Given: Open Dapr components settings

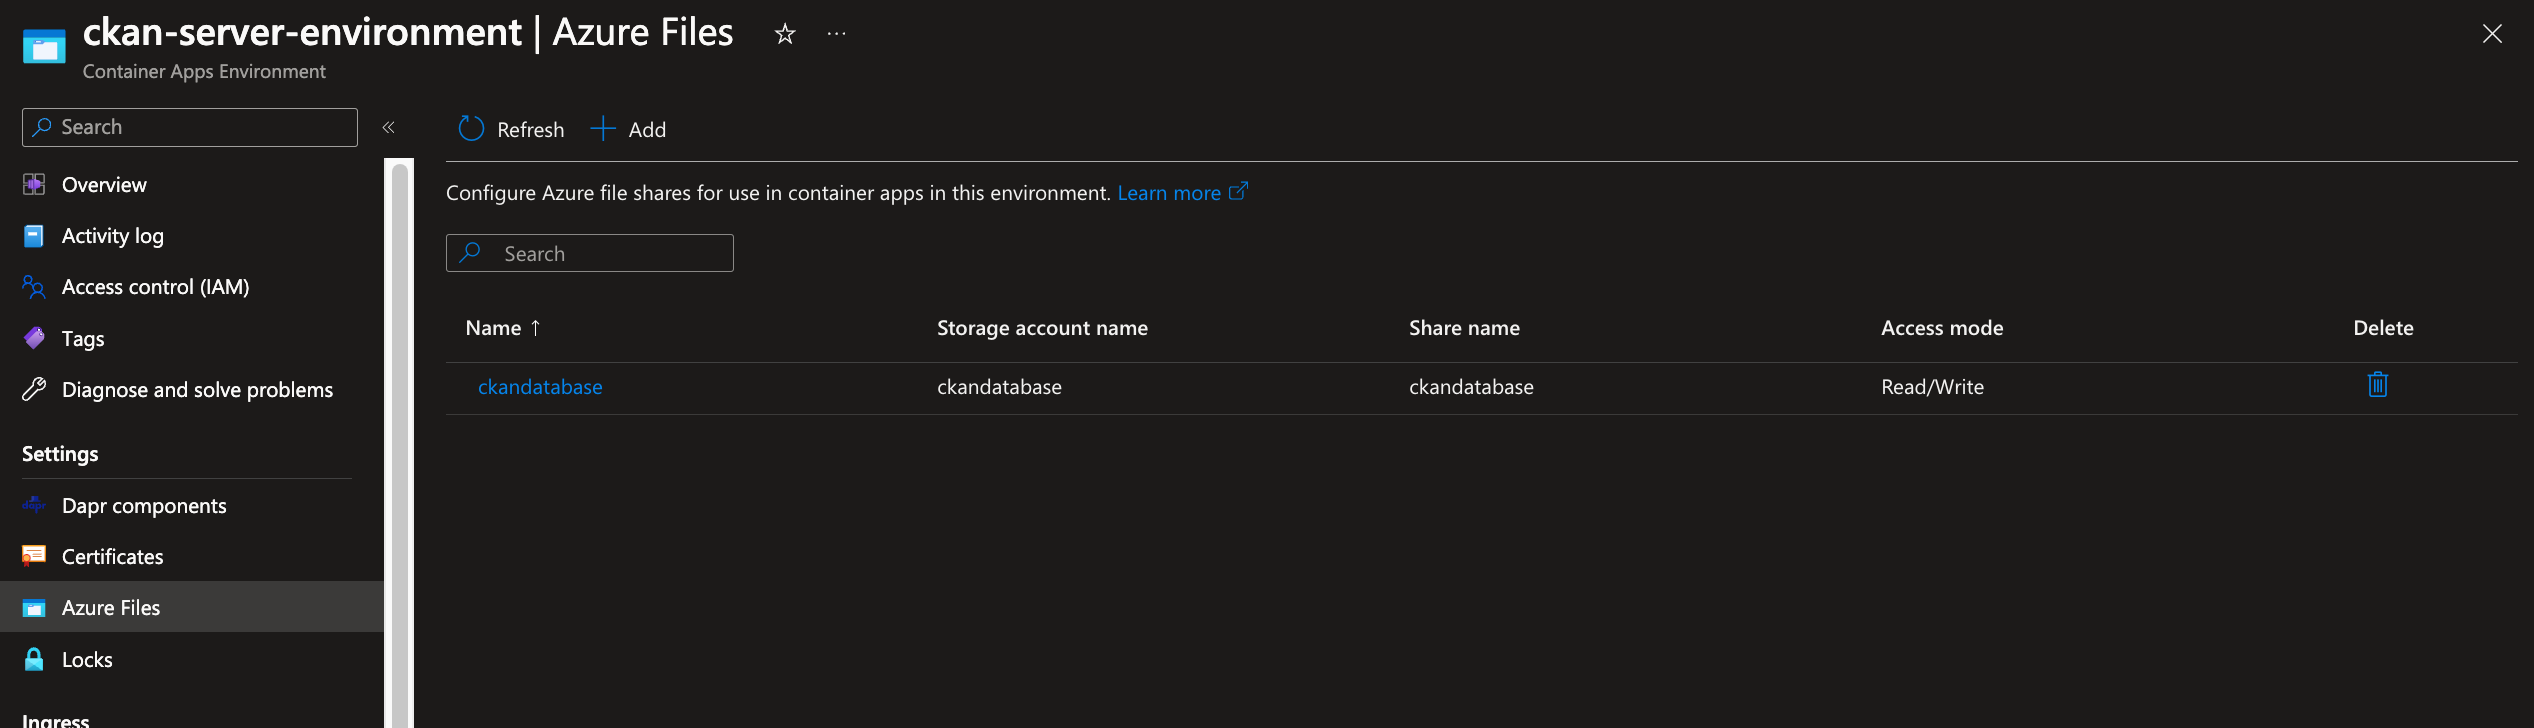Looking at the screenshot, I should 144,506.
